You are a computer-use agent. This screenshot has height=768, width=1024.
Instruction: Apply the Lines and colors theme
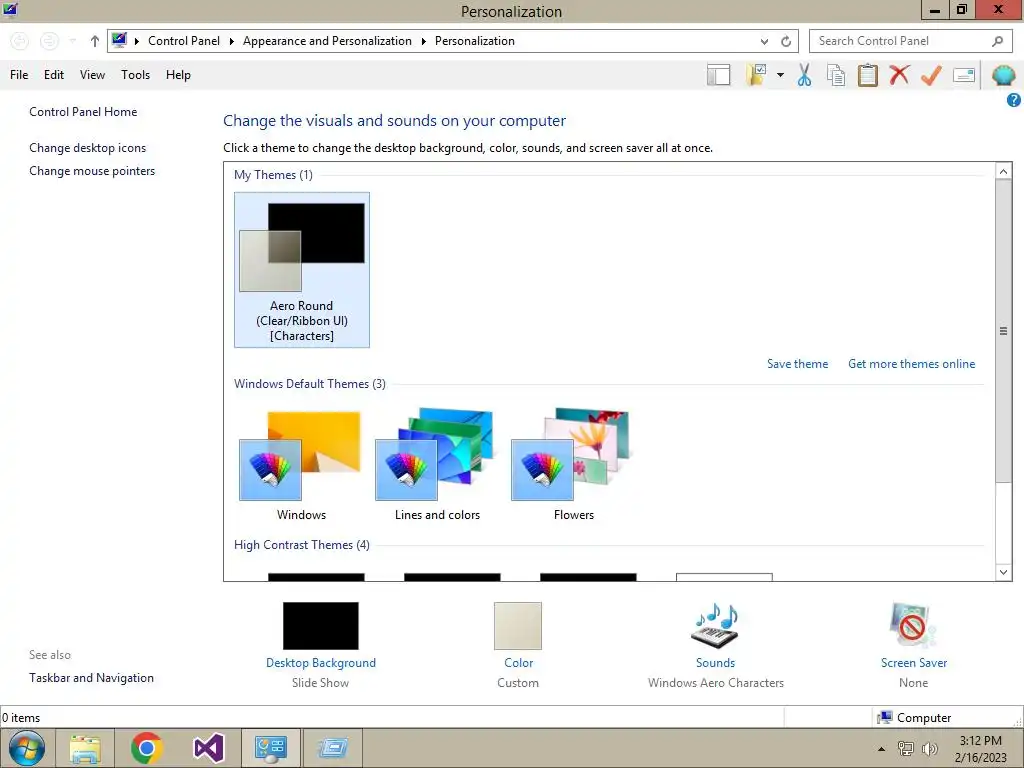437,464
